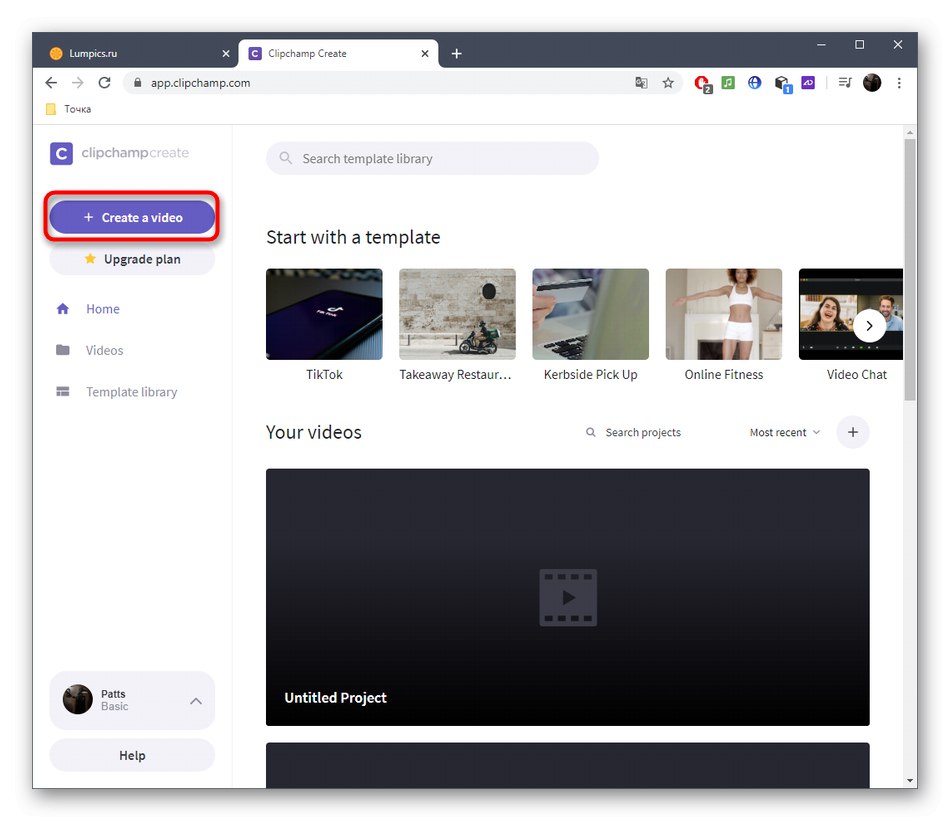Click the Video Chat template label
This screenshot has width=950, height=821.
point(857,375)
